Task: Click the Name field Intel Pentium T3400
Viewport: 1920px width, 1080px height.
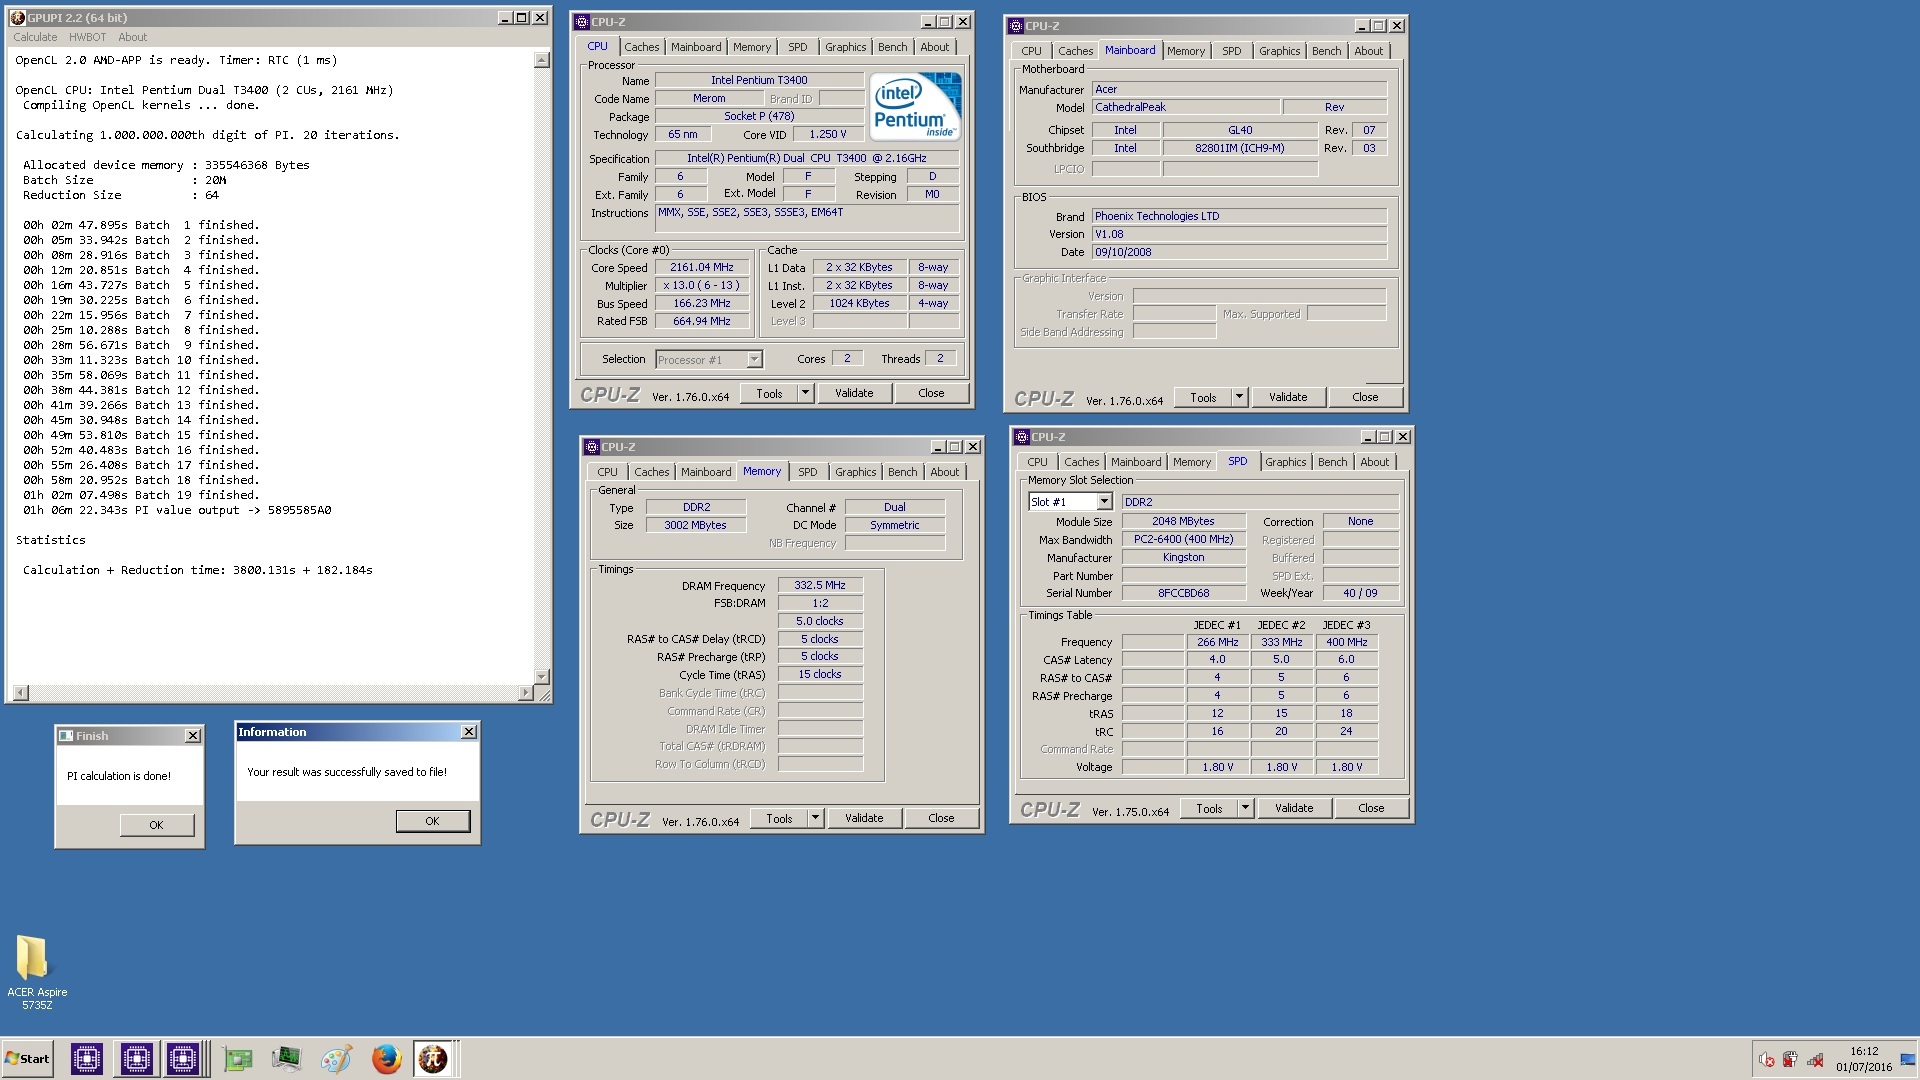Action: pyautogui.click(x=759, y=80)
